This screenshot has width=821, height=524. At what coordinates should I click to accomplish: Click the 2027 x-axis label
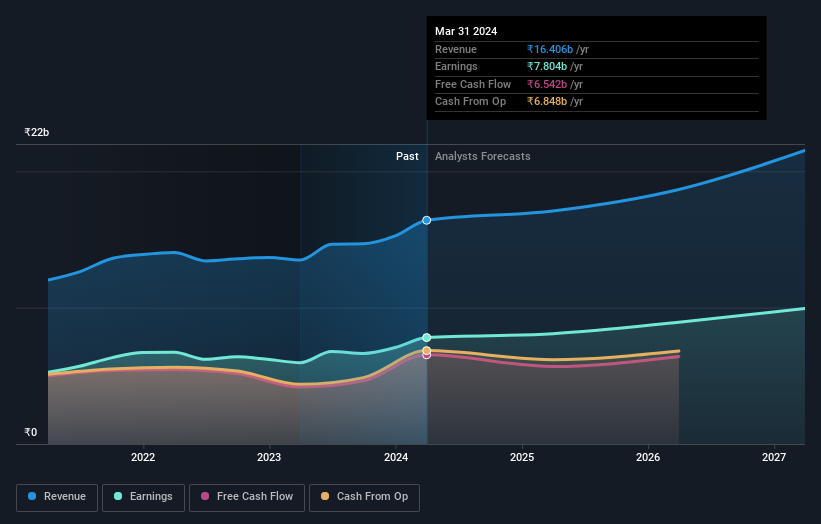click(774, 457)
